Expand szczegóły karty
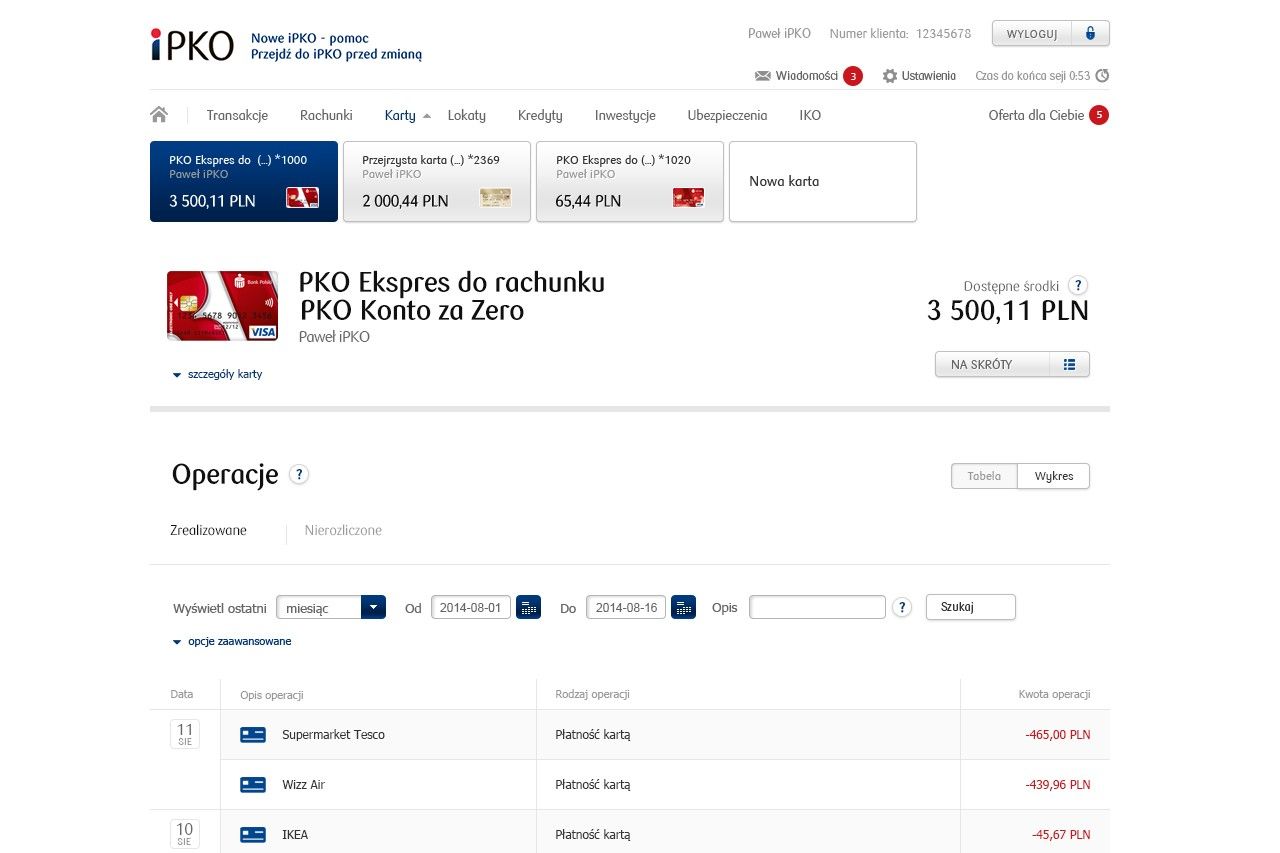Viewport: 1280px width, 853px height. tap(217, 374)
